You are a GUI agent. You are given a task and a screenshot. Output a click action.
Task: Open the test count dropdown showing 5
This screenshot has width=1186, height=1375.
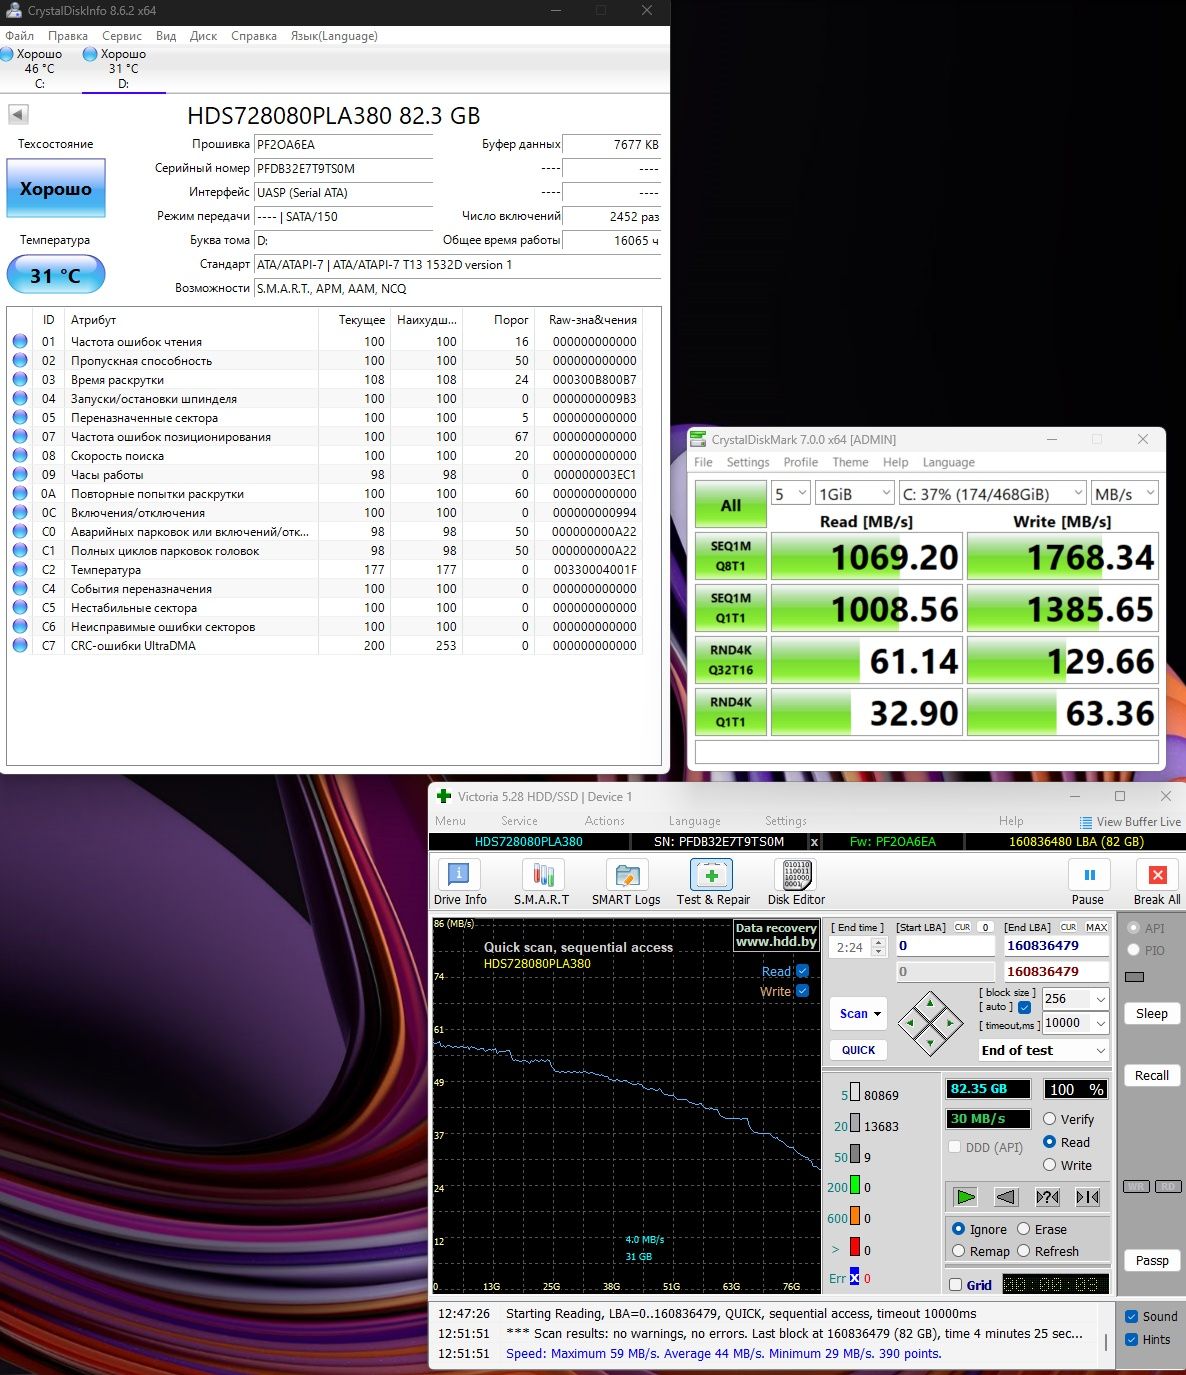[x=790, y=494]
